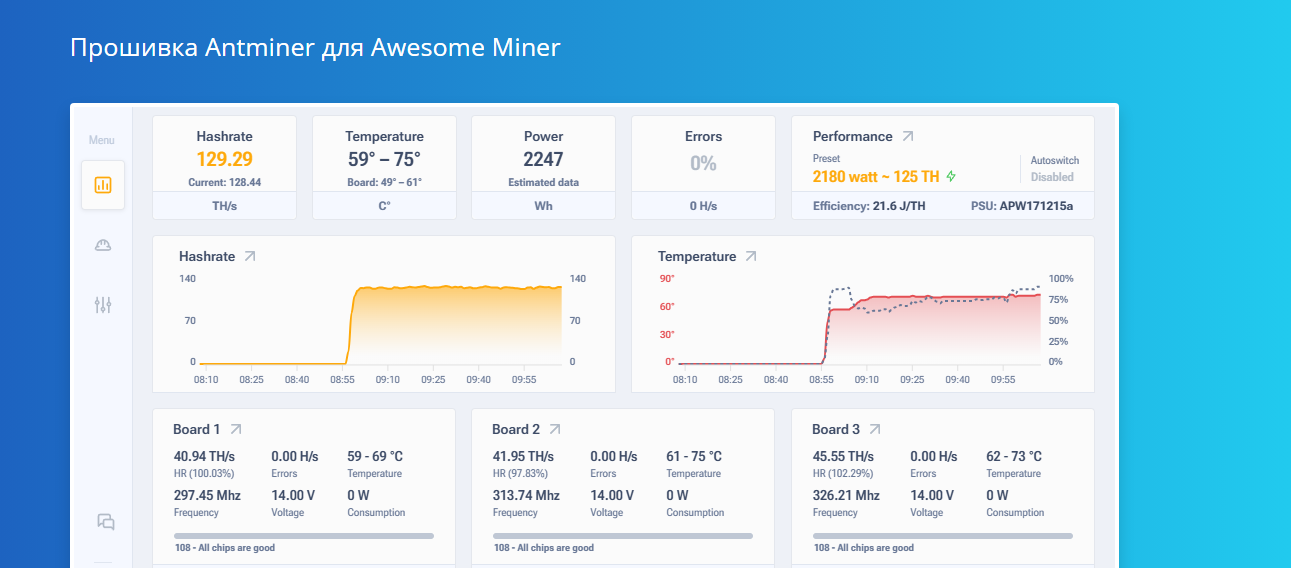Select the 2180 watt ~ 125 TH preset
The width and height of the screenshot is (1291, 568).
875,177
